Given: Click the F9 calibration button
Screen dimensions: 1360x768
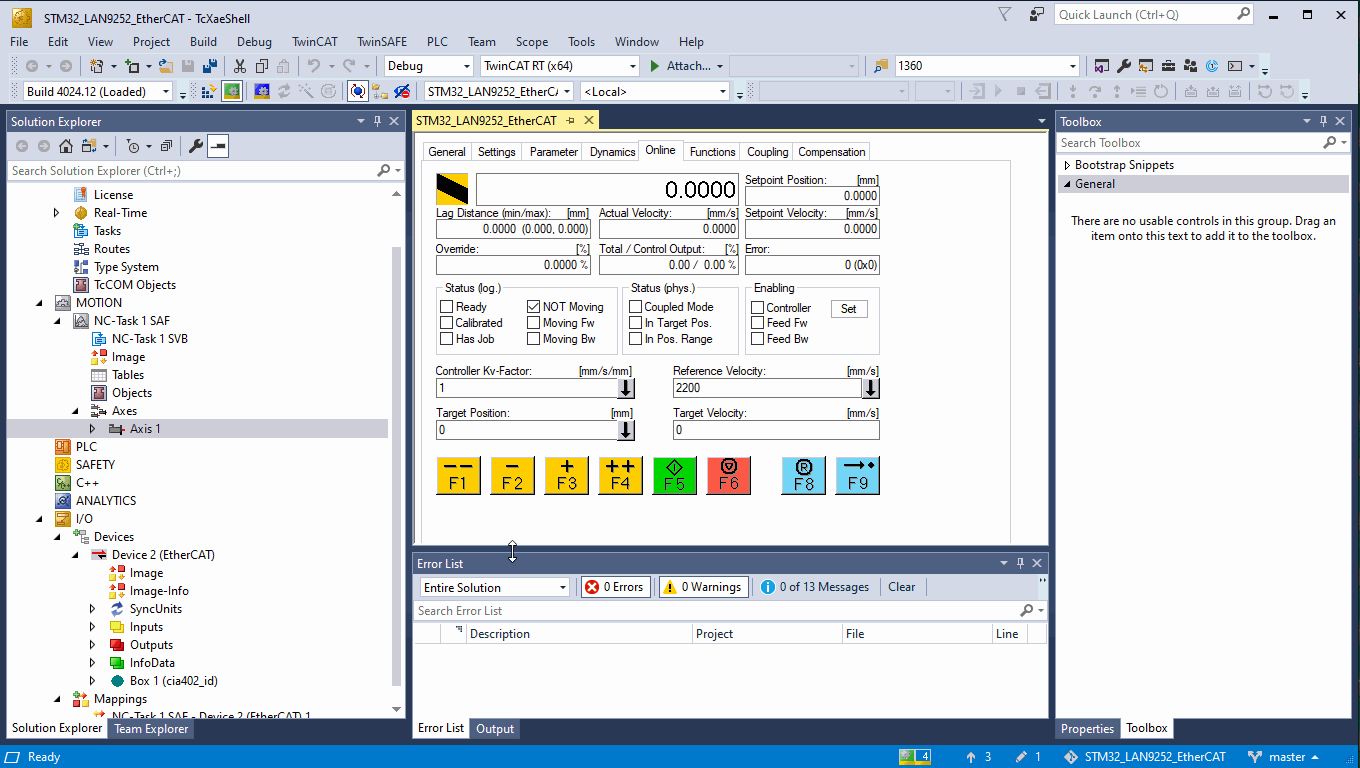Looking at the screenshot, I should [x=858, y=475].
